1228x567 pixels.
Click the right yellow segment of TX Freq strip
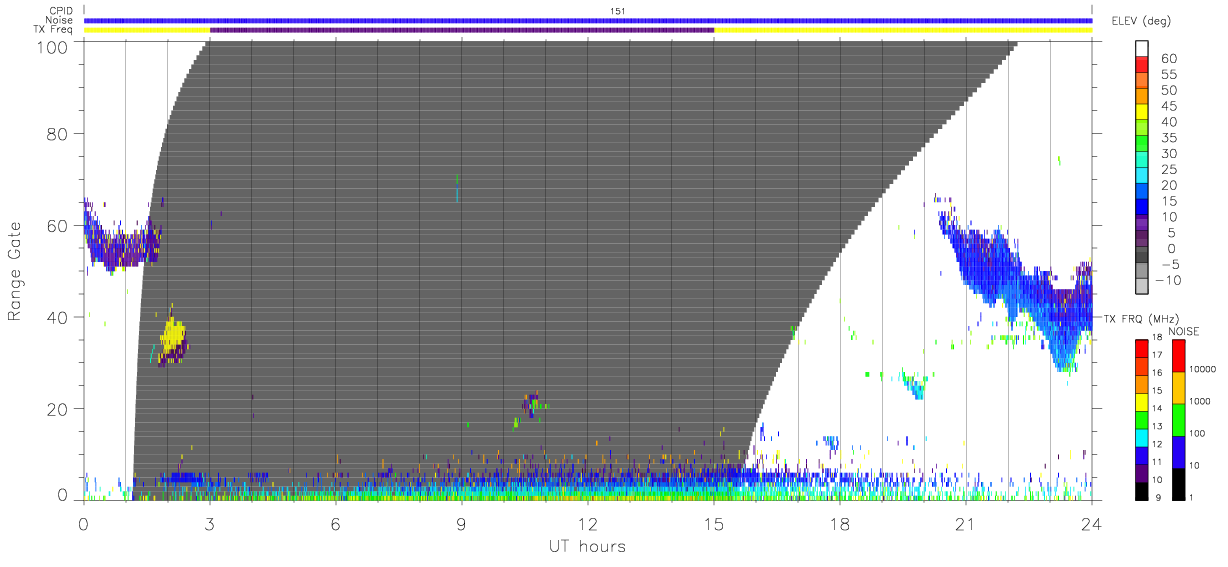point(903,29)
